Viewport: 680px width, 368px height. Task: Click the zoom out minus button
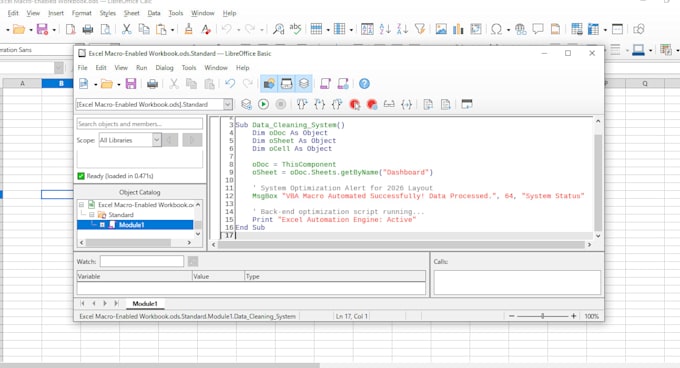(512, 316)
